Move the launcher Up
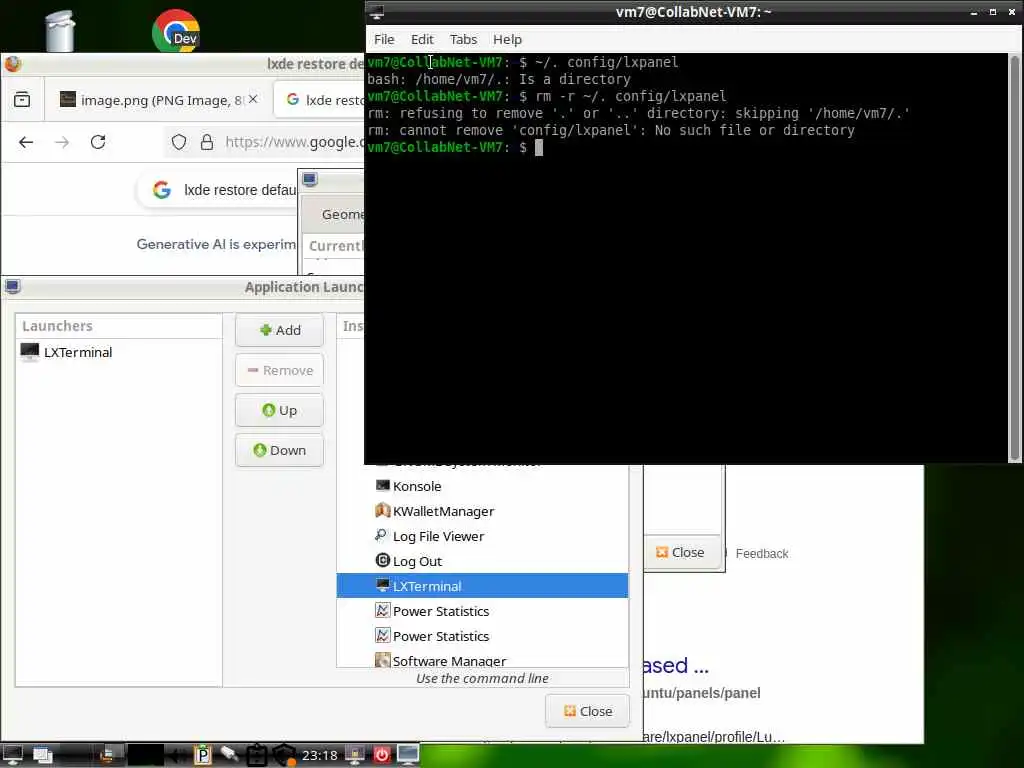The height and width of the screenshot is (768, 1024). [x=280, y=410]
